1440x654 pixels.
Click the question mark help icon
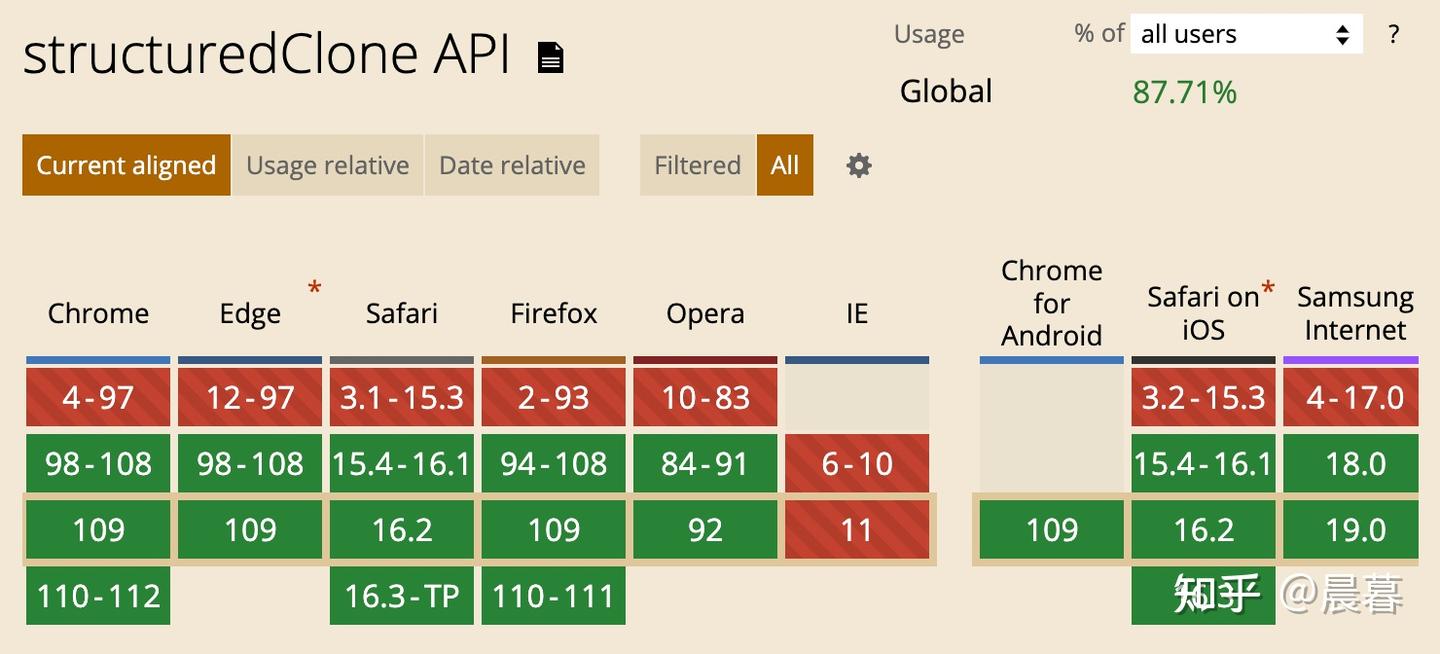[x=1393, y=34]
